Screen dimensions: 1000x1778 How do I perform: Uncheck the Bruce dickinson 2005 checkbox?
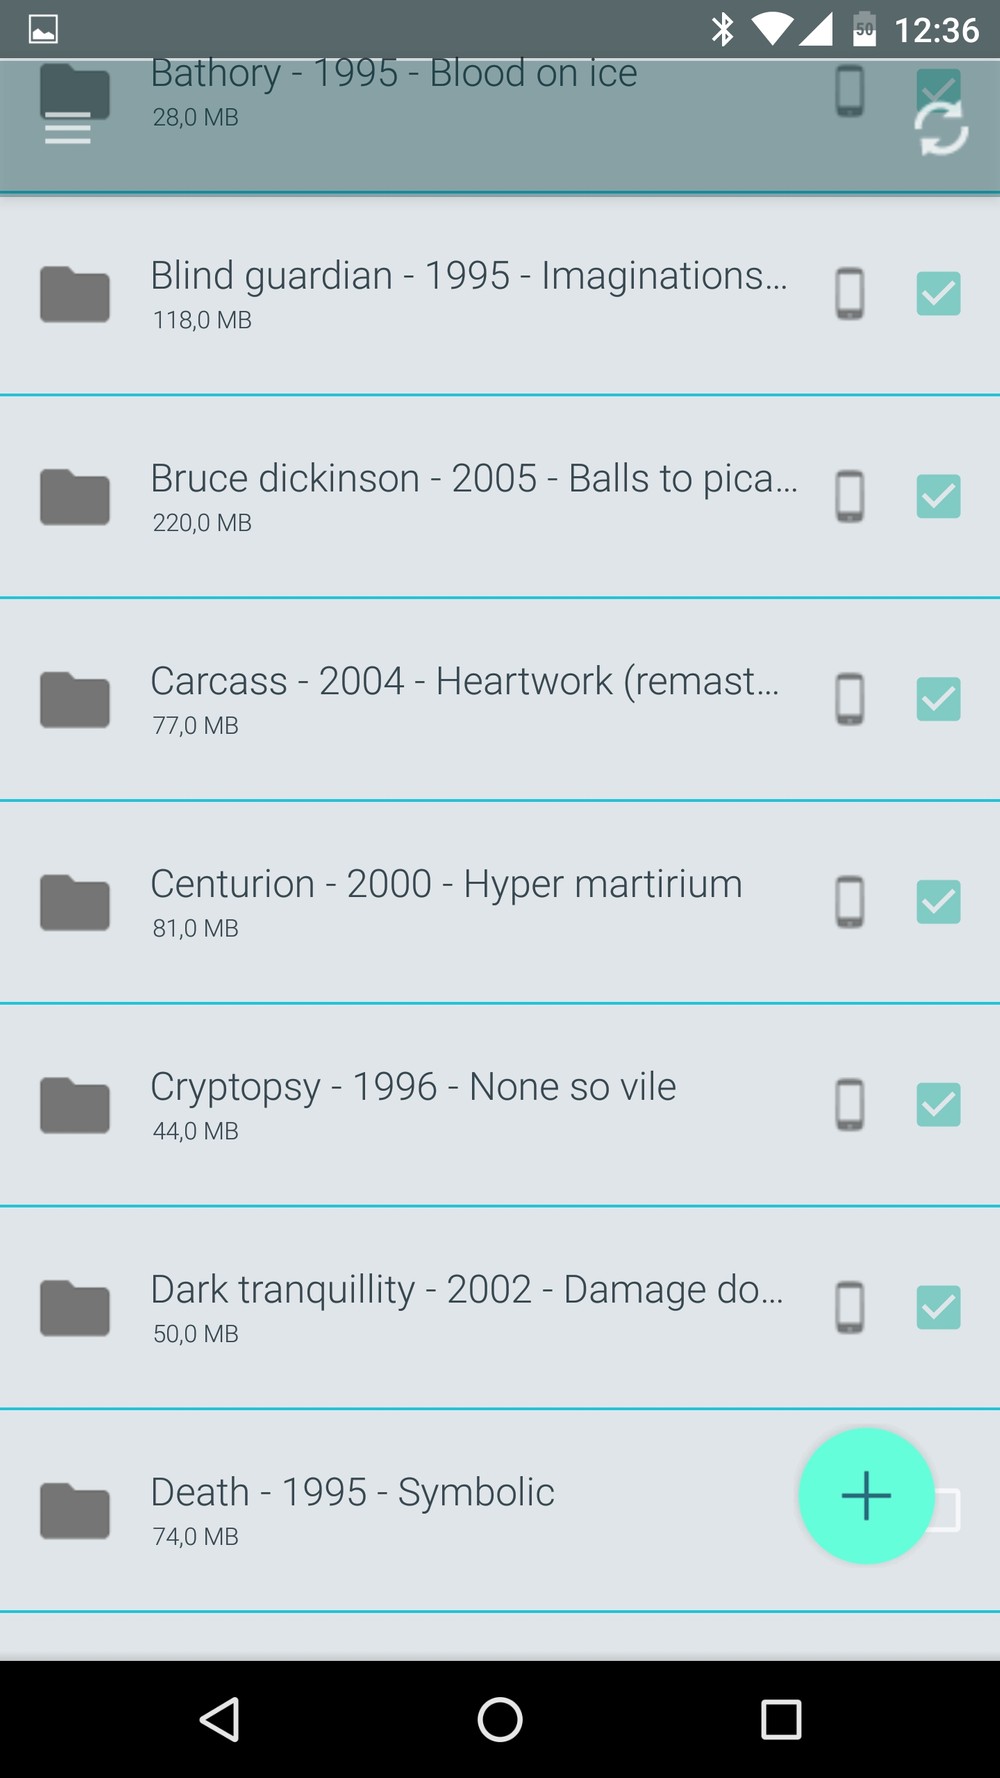click(x=938, y=496)
